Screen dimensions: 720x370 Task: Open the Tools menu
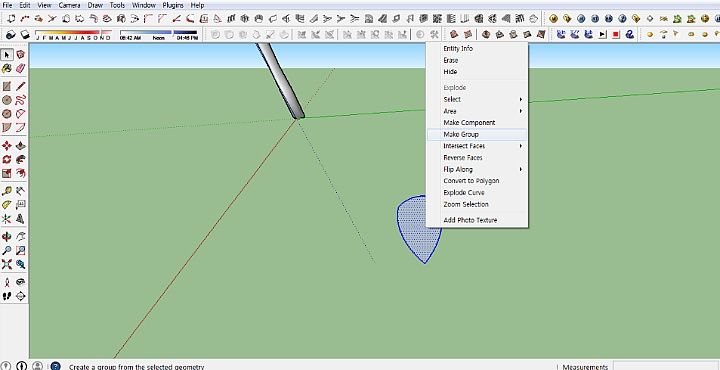[x=117, y=5]
